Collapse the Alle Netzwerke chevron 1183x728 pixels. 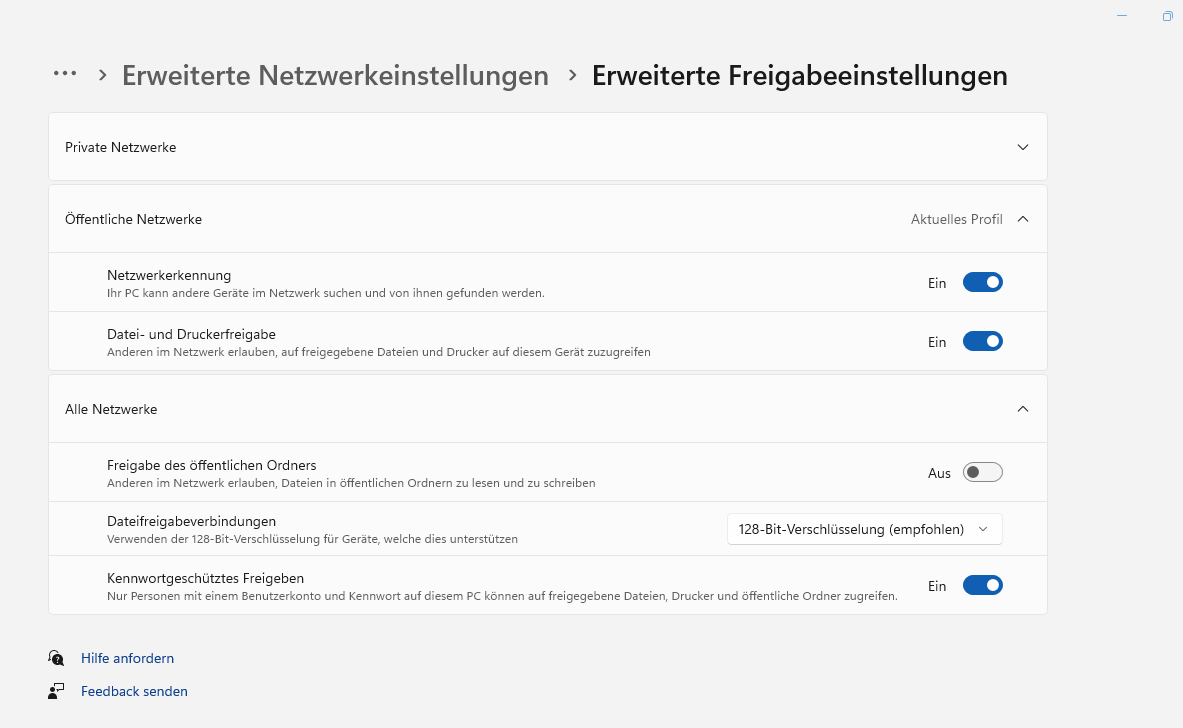click(1022, 409)
